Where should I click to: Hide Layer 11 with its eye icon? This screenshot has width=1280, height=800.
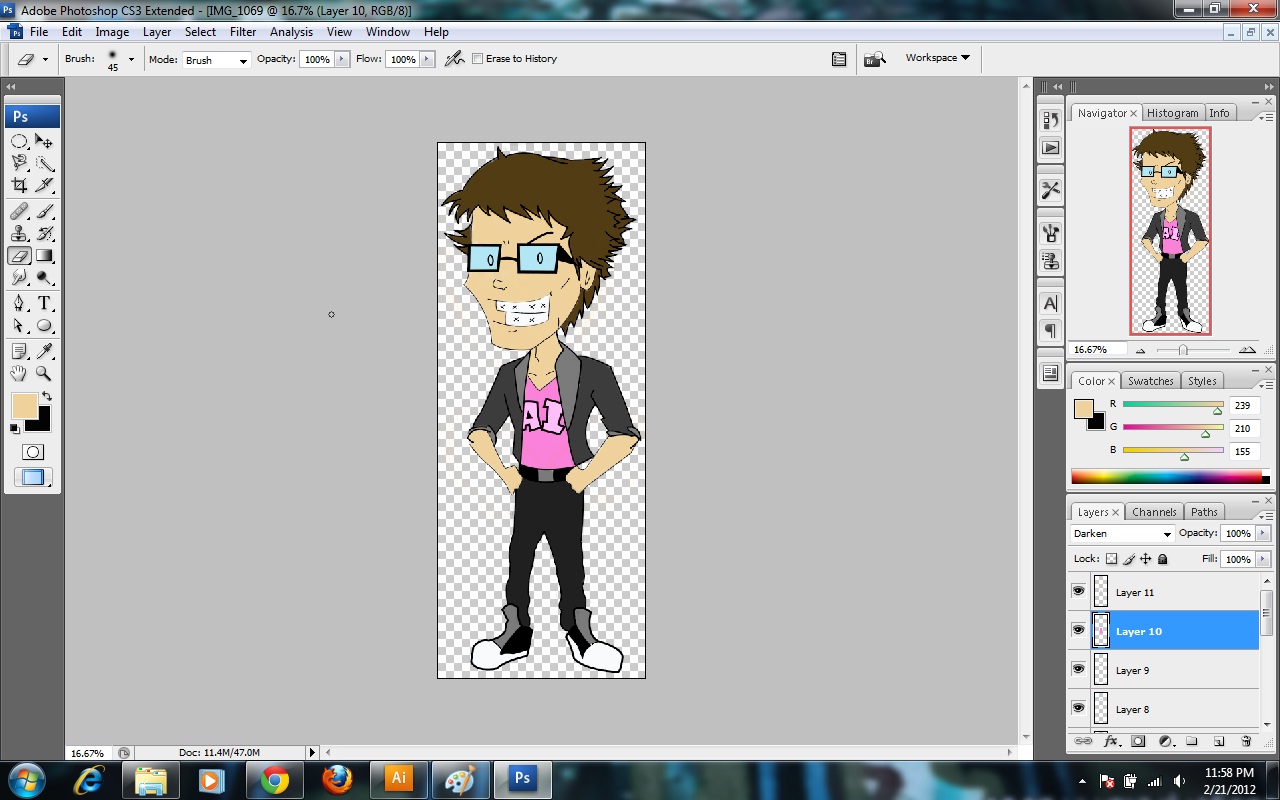(1078, 591)
